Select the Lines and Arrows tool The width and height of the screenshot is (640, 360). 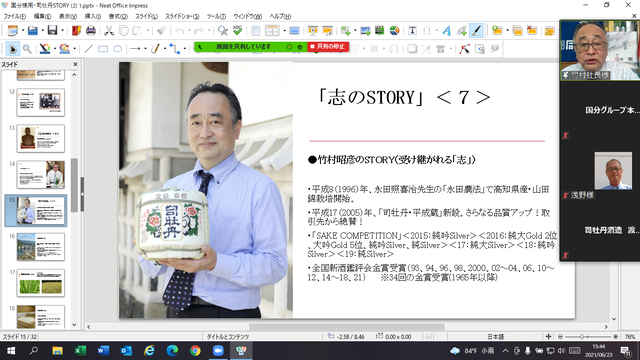[135, 49]
